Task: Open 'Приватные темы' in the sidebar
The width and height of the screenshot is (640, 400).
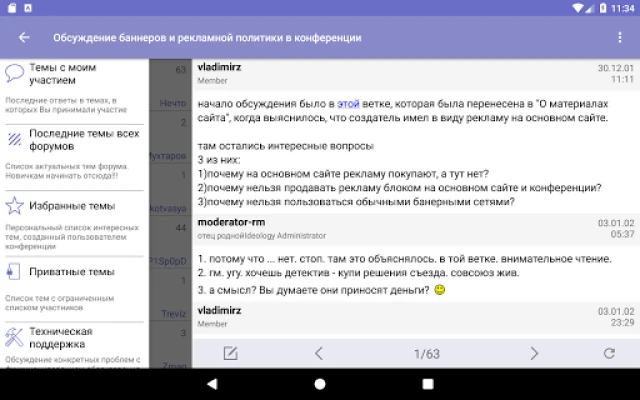Action: click(71, 271)
